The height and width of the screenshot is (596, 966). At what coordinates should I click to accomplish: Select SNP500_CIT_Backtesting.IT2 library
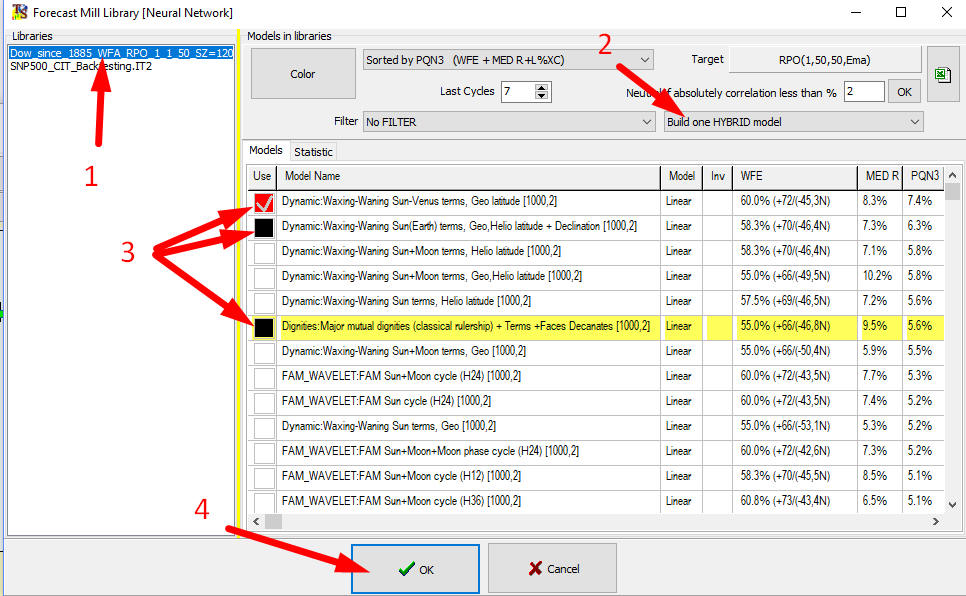click(x=82, y=67)
